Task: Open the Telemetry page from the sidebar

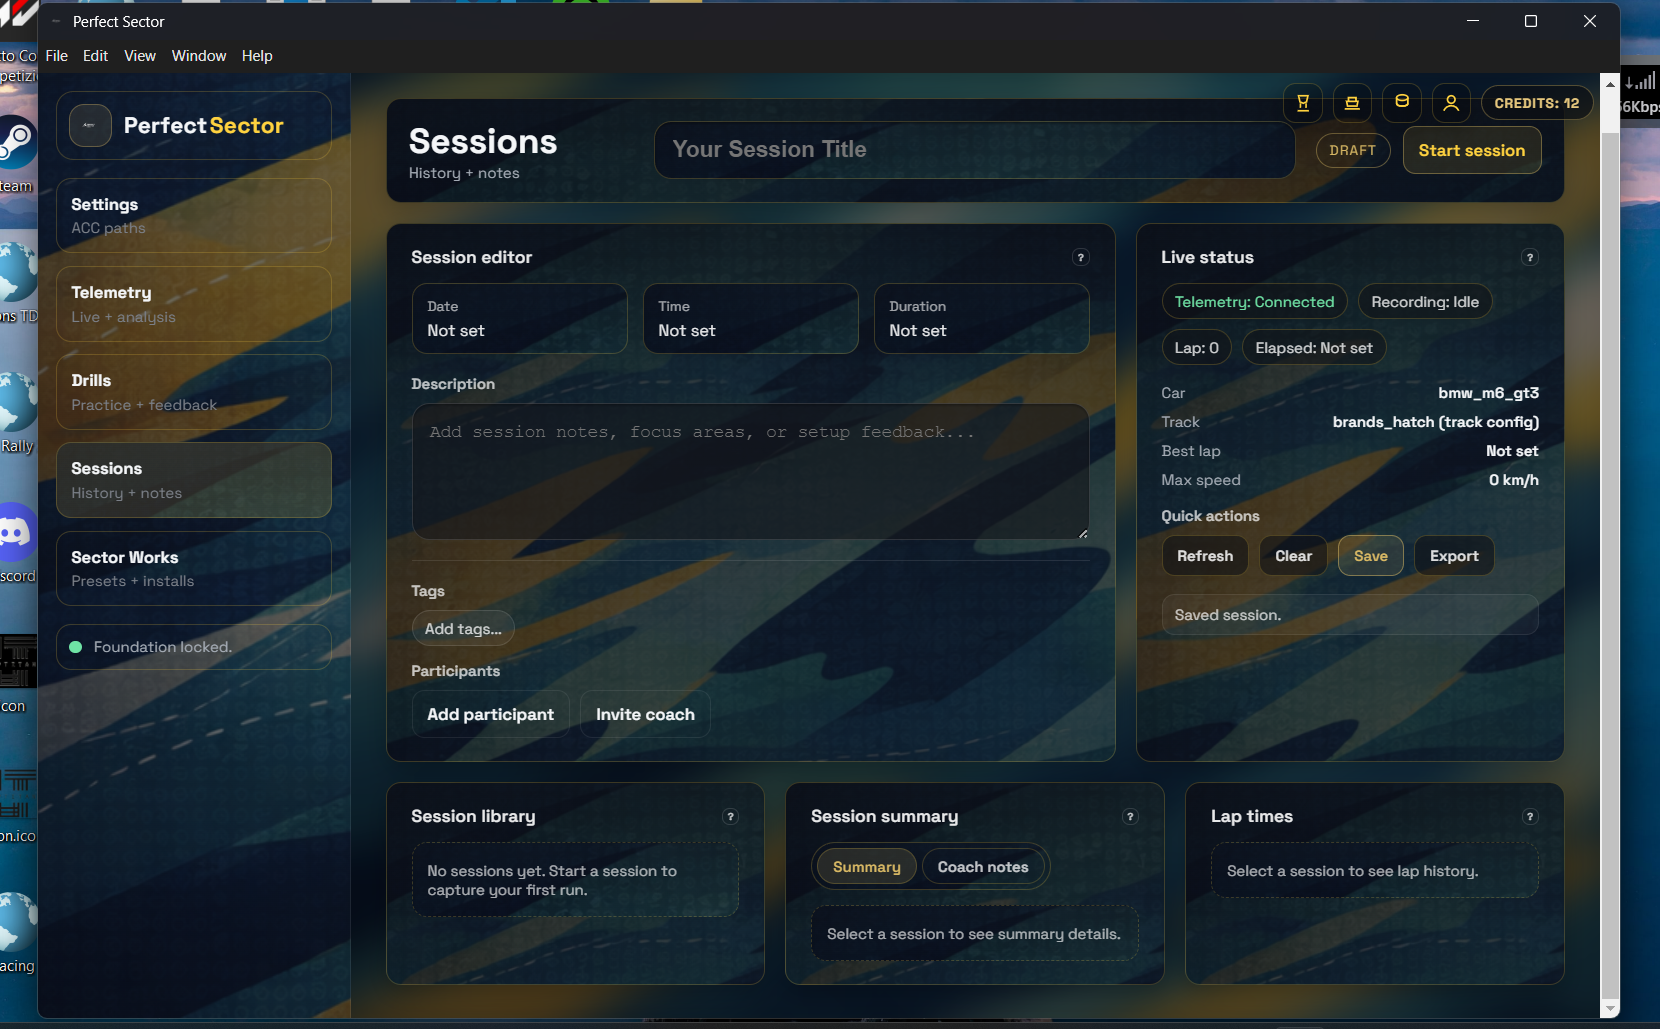Action: (x=194, y=304)
